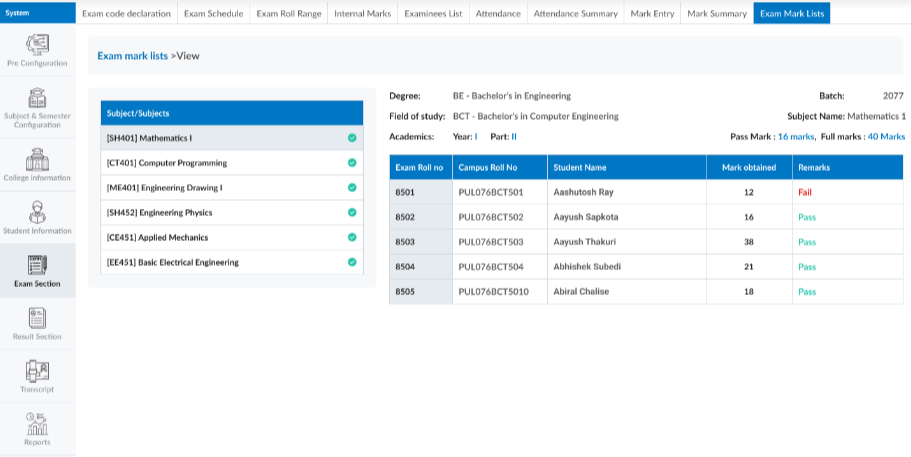This screenshot has height=457, width=911.
Task: Click student name Abhishek Subedi
Action: click(587, 267)
